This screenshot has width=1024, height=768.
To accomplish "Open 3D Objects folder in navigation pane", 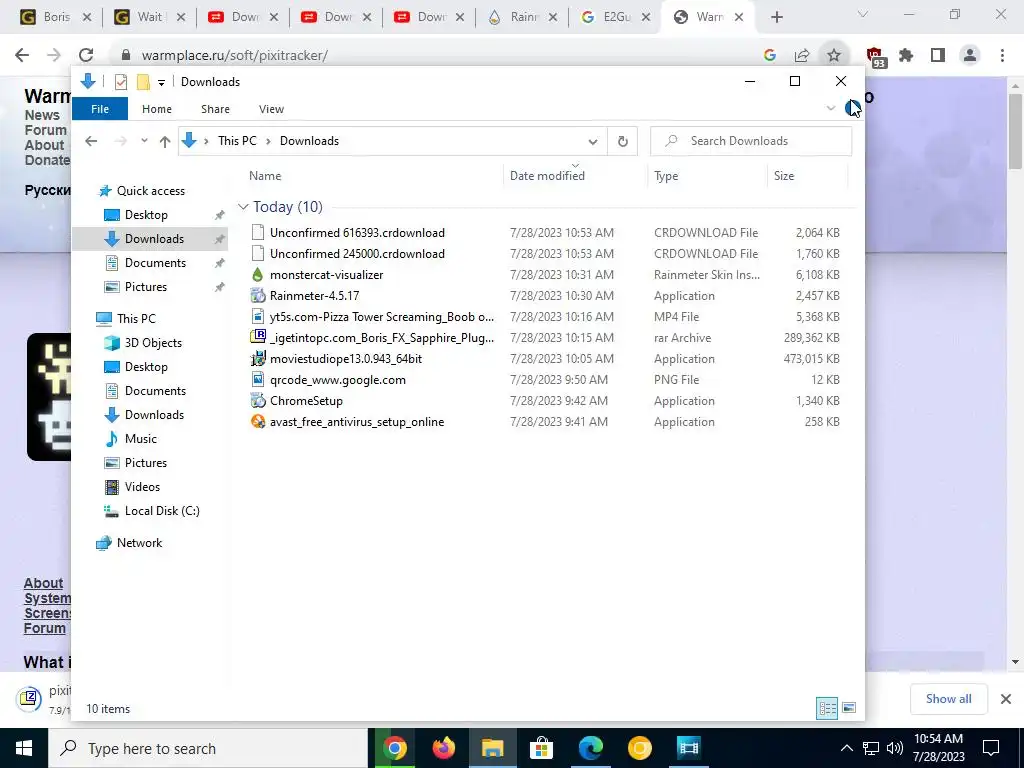I will 153,343.
